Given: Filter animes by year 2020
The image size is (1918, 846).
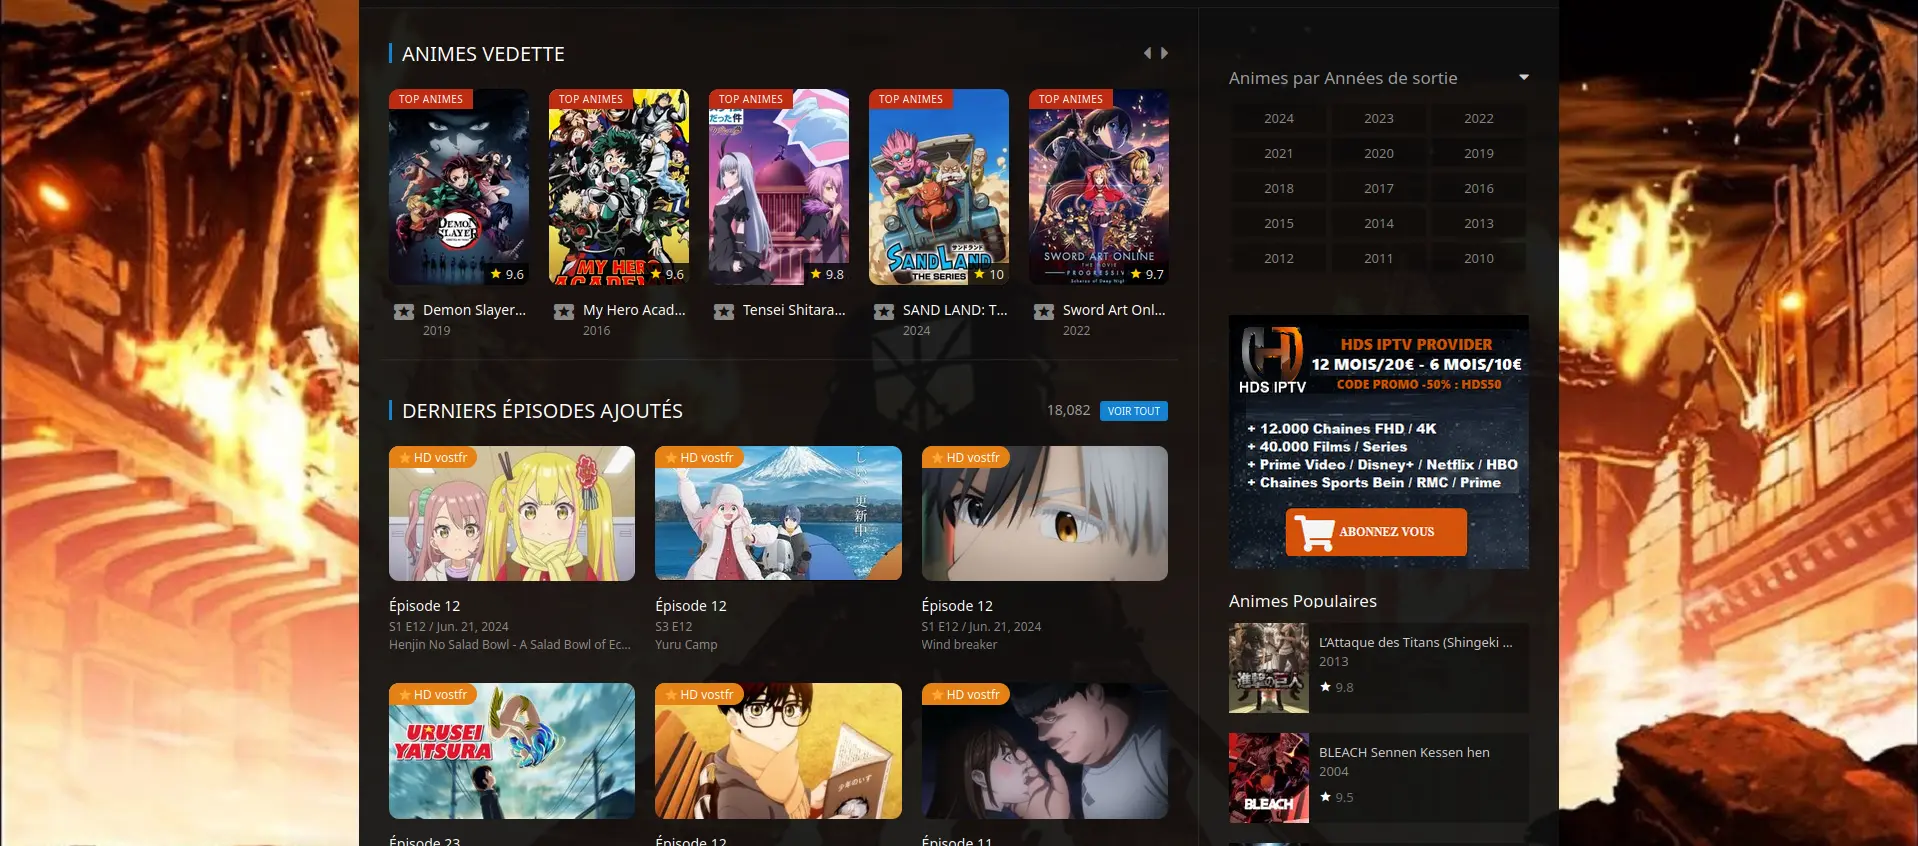Looking at the screenshot, I should click(1379, 153).
